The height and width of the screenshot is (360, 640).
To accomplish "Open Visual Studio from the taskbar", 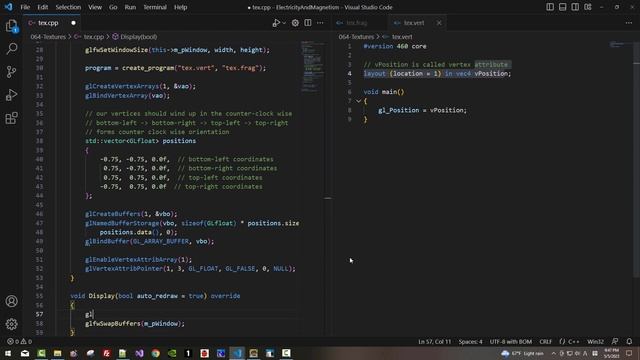I will click(139, 353).
